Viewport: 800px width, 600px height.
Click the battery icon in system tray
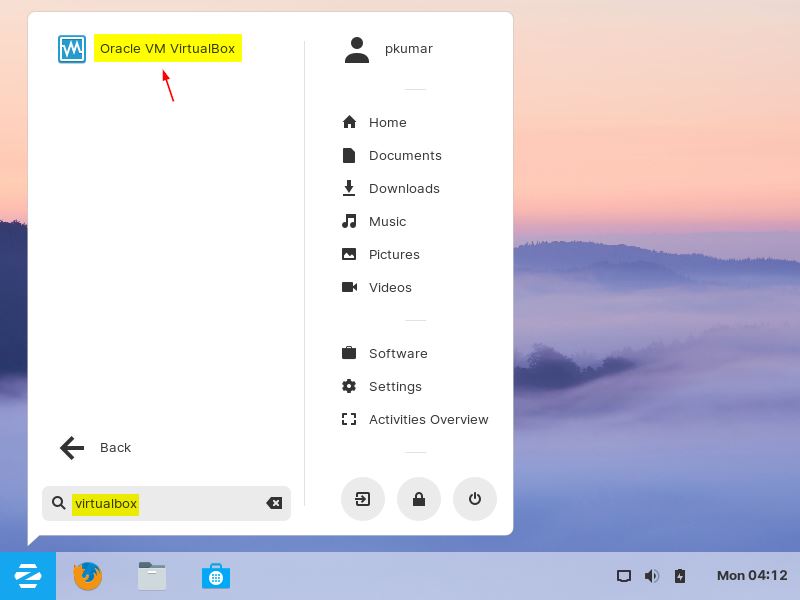[680, 576]
